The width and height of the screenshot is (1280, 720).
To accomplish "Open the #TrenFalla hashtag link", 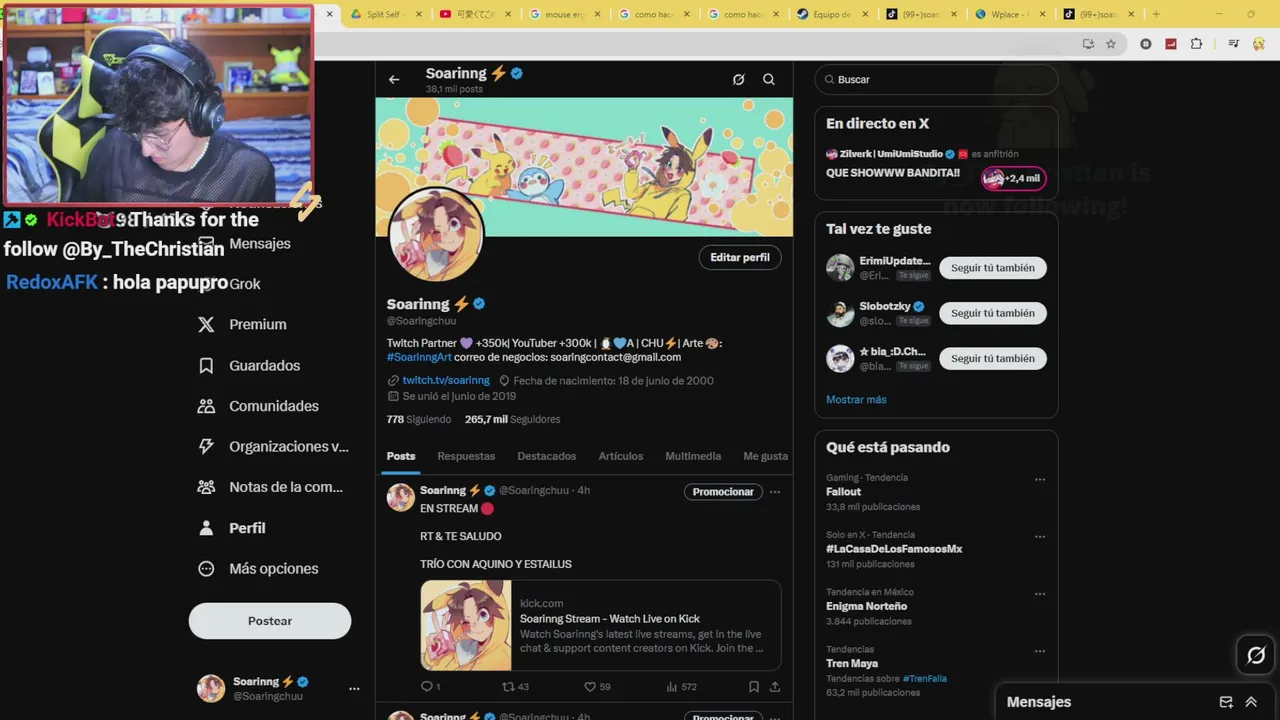I will click(925, 679).
